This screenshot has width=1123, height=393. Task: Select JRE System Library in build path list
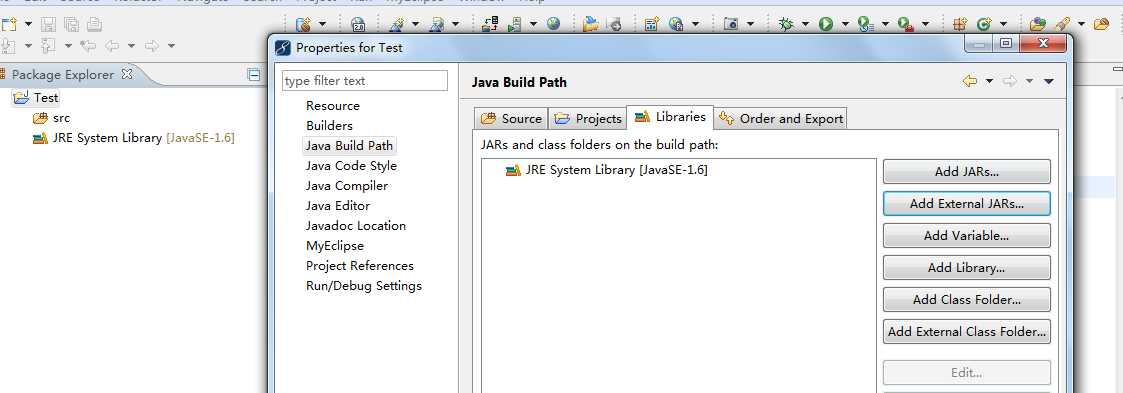607,170
